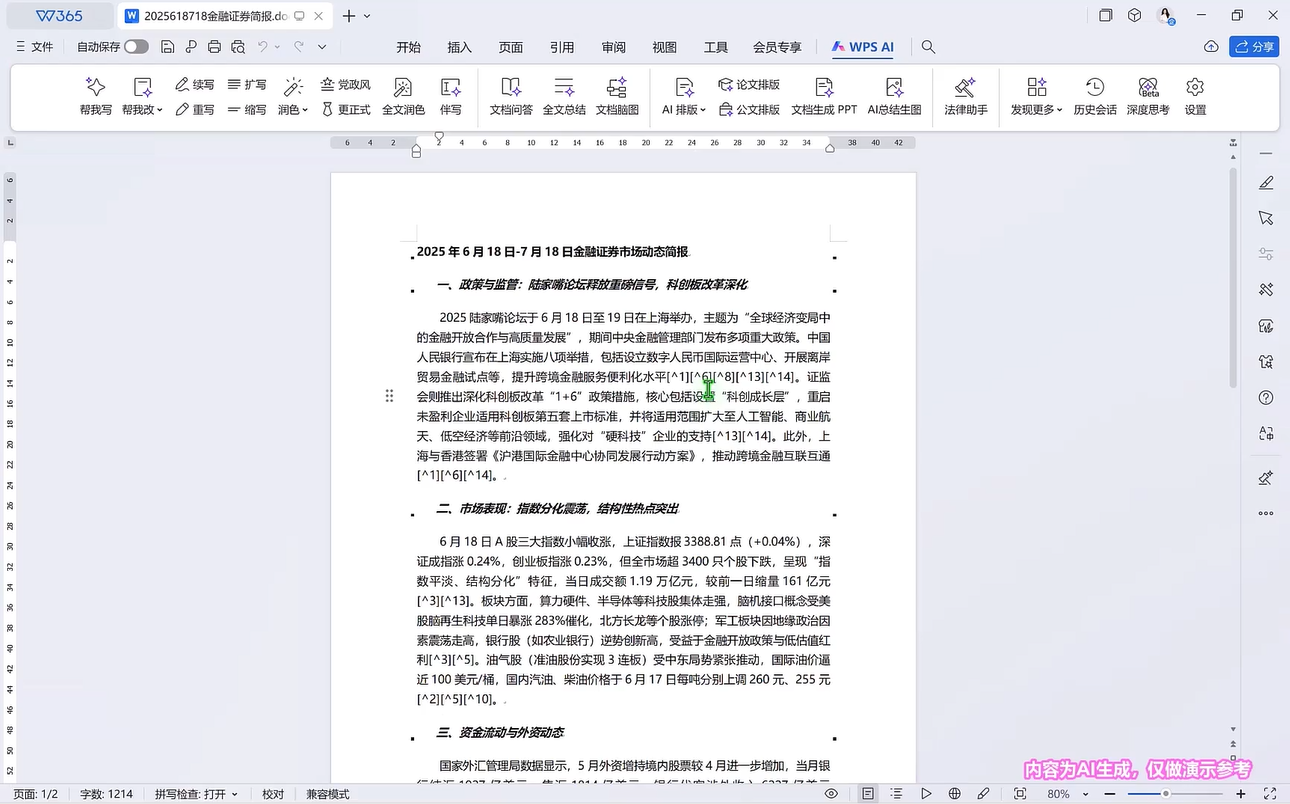Switch to the 插入 ribbon tab
1290x804 pixels.
click(459, 47)
